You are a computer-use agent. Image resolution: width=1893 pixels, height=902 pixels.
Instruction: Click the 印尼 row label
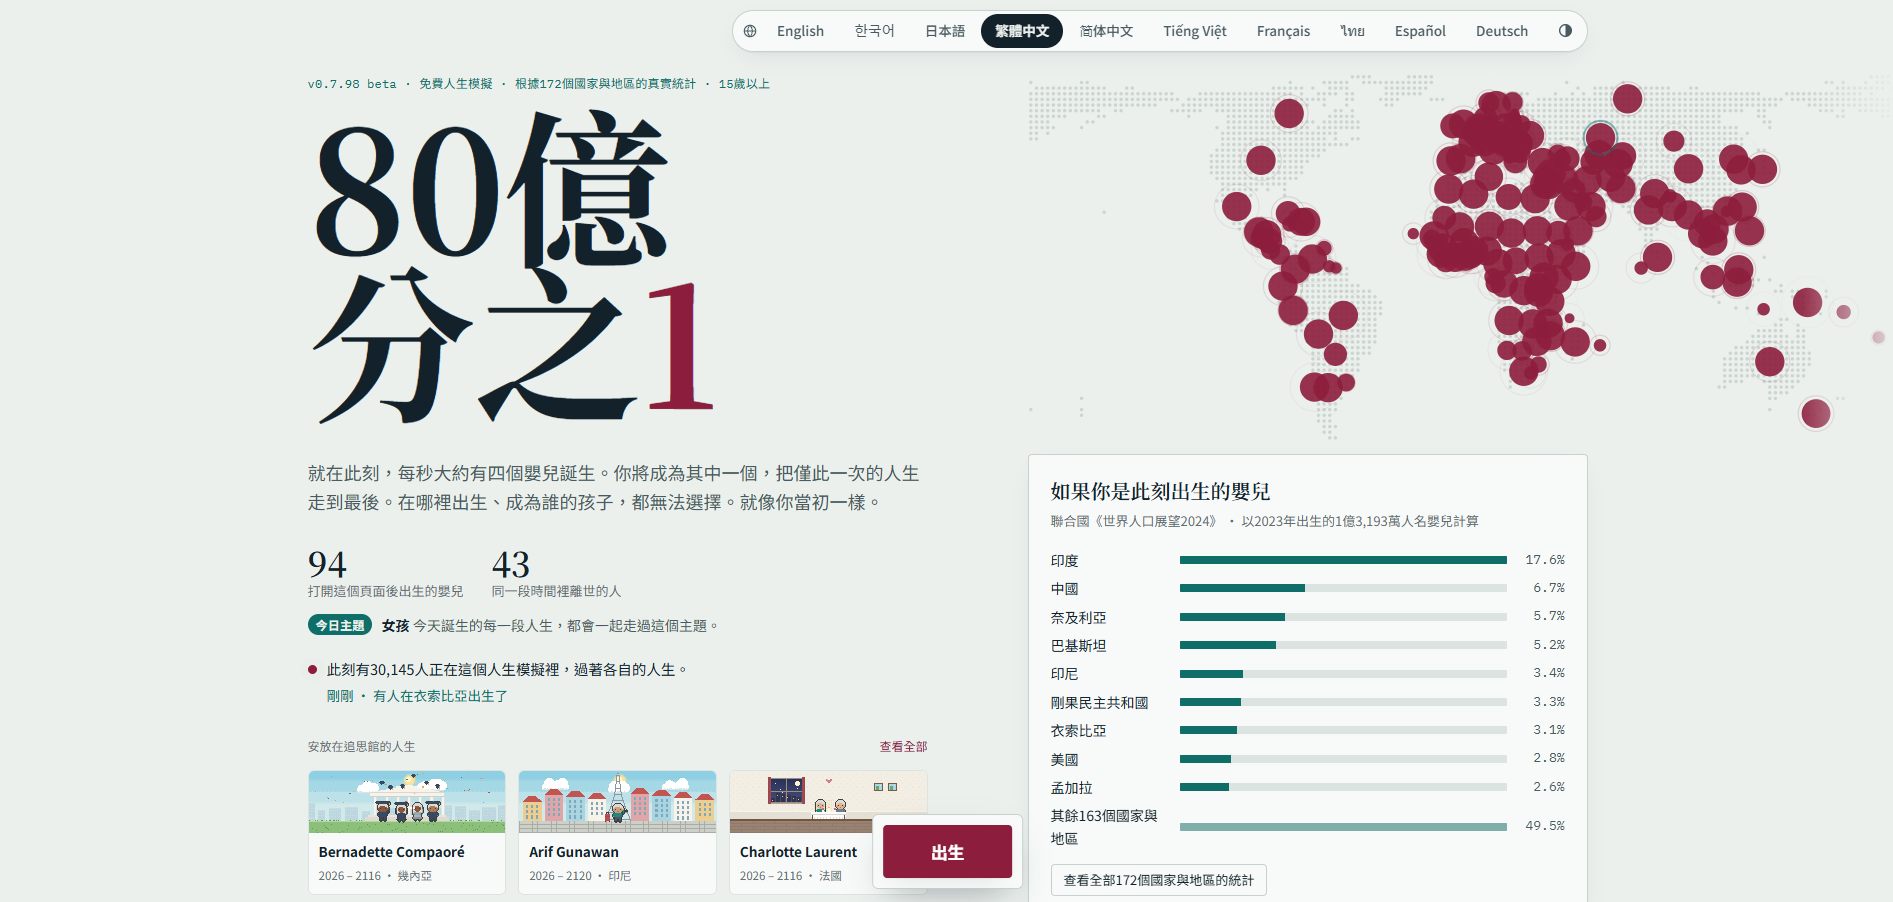1064,674
